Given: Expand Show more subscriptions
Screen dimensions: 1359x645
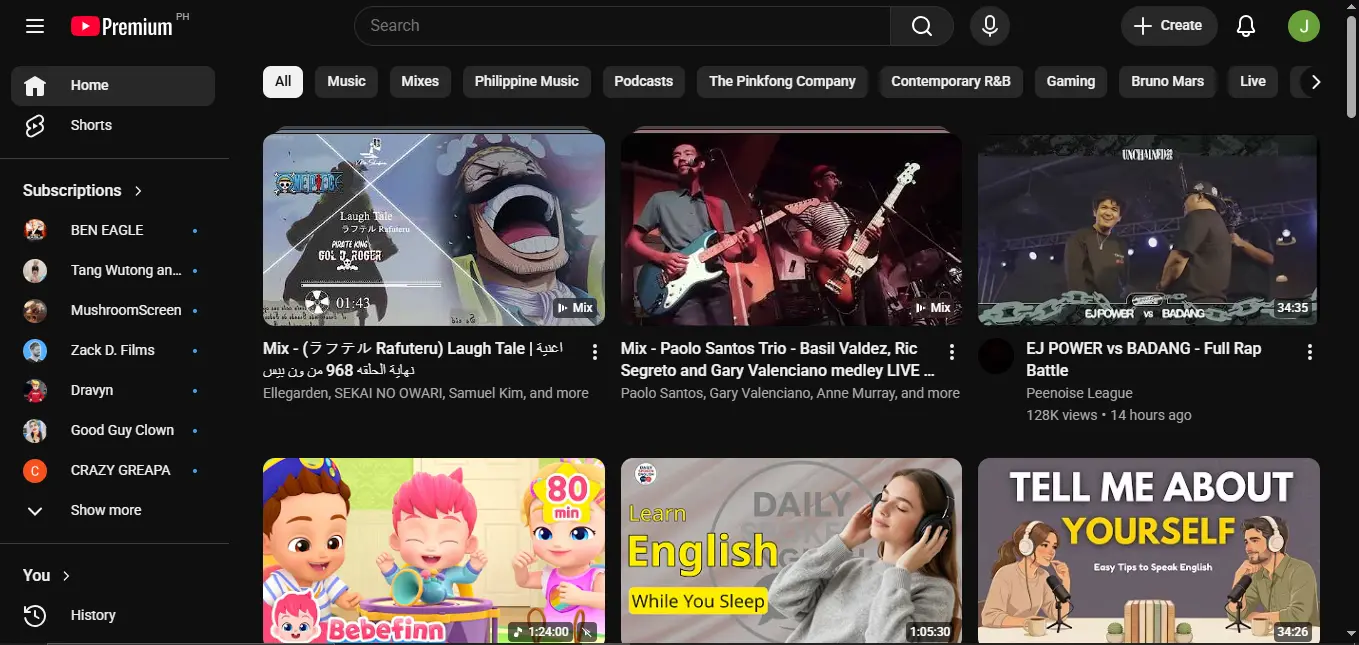Looking at the screenshot, I should [113, 510].
